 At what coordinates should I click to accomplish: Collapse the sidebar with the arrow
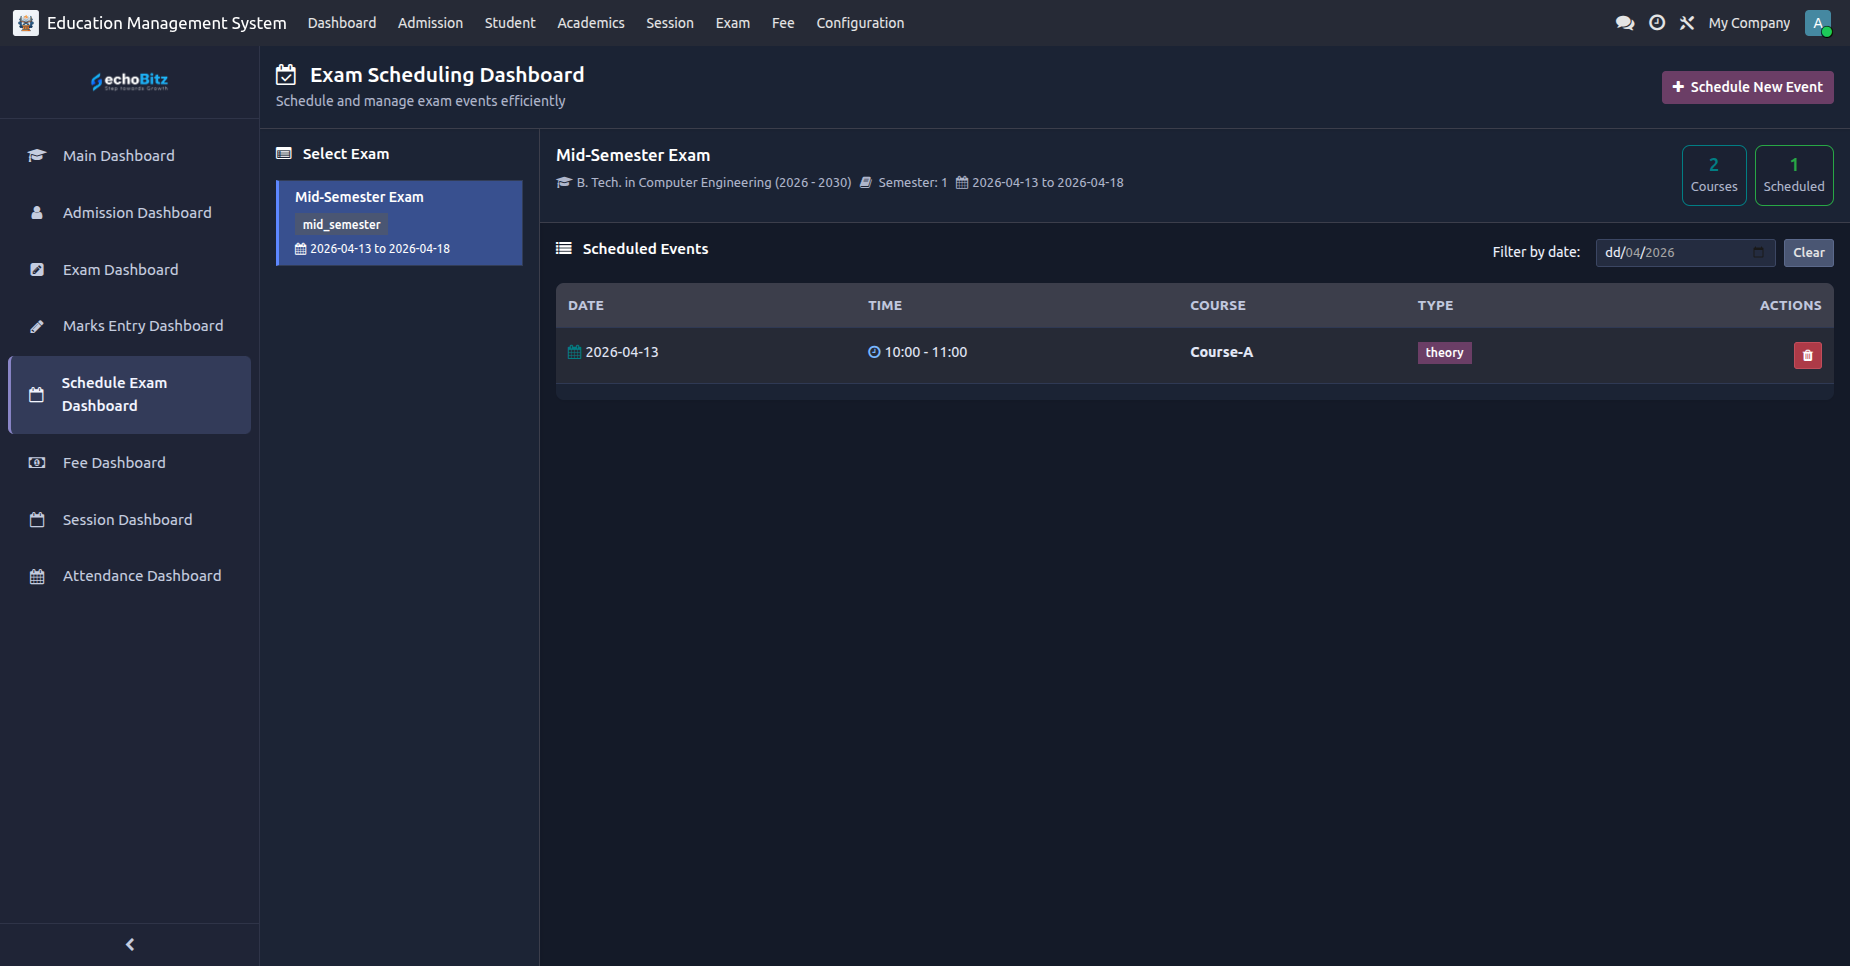(x=130, y=944)
